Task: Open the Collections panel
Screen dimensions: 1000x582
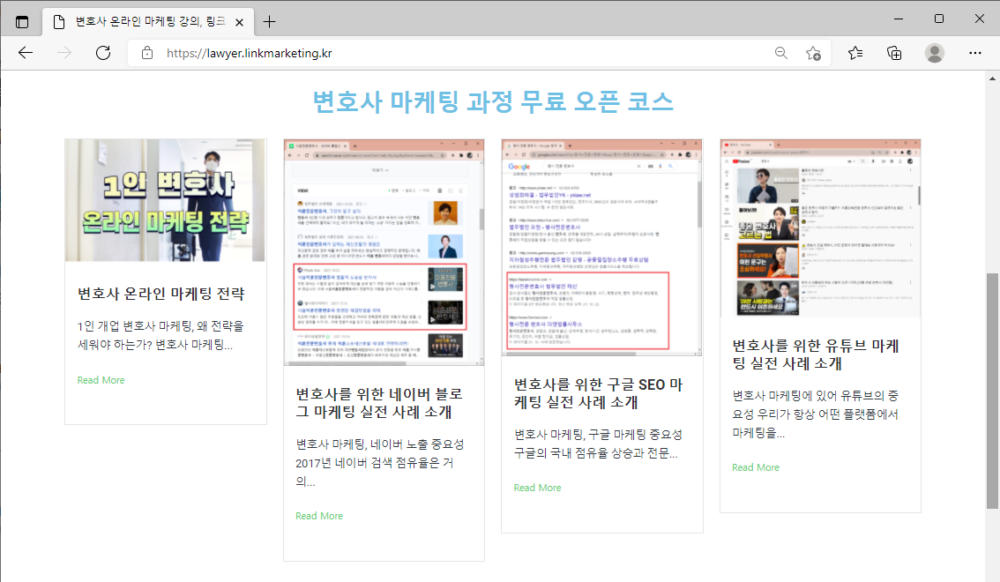Action: pos(894,53)
